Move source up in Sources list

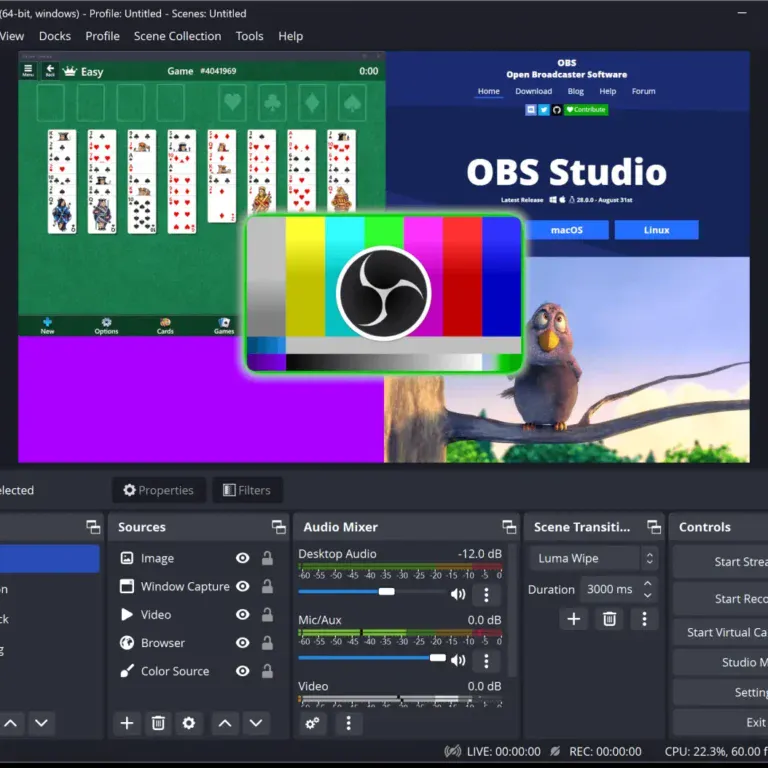[x=225, y=723]
